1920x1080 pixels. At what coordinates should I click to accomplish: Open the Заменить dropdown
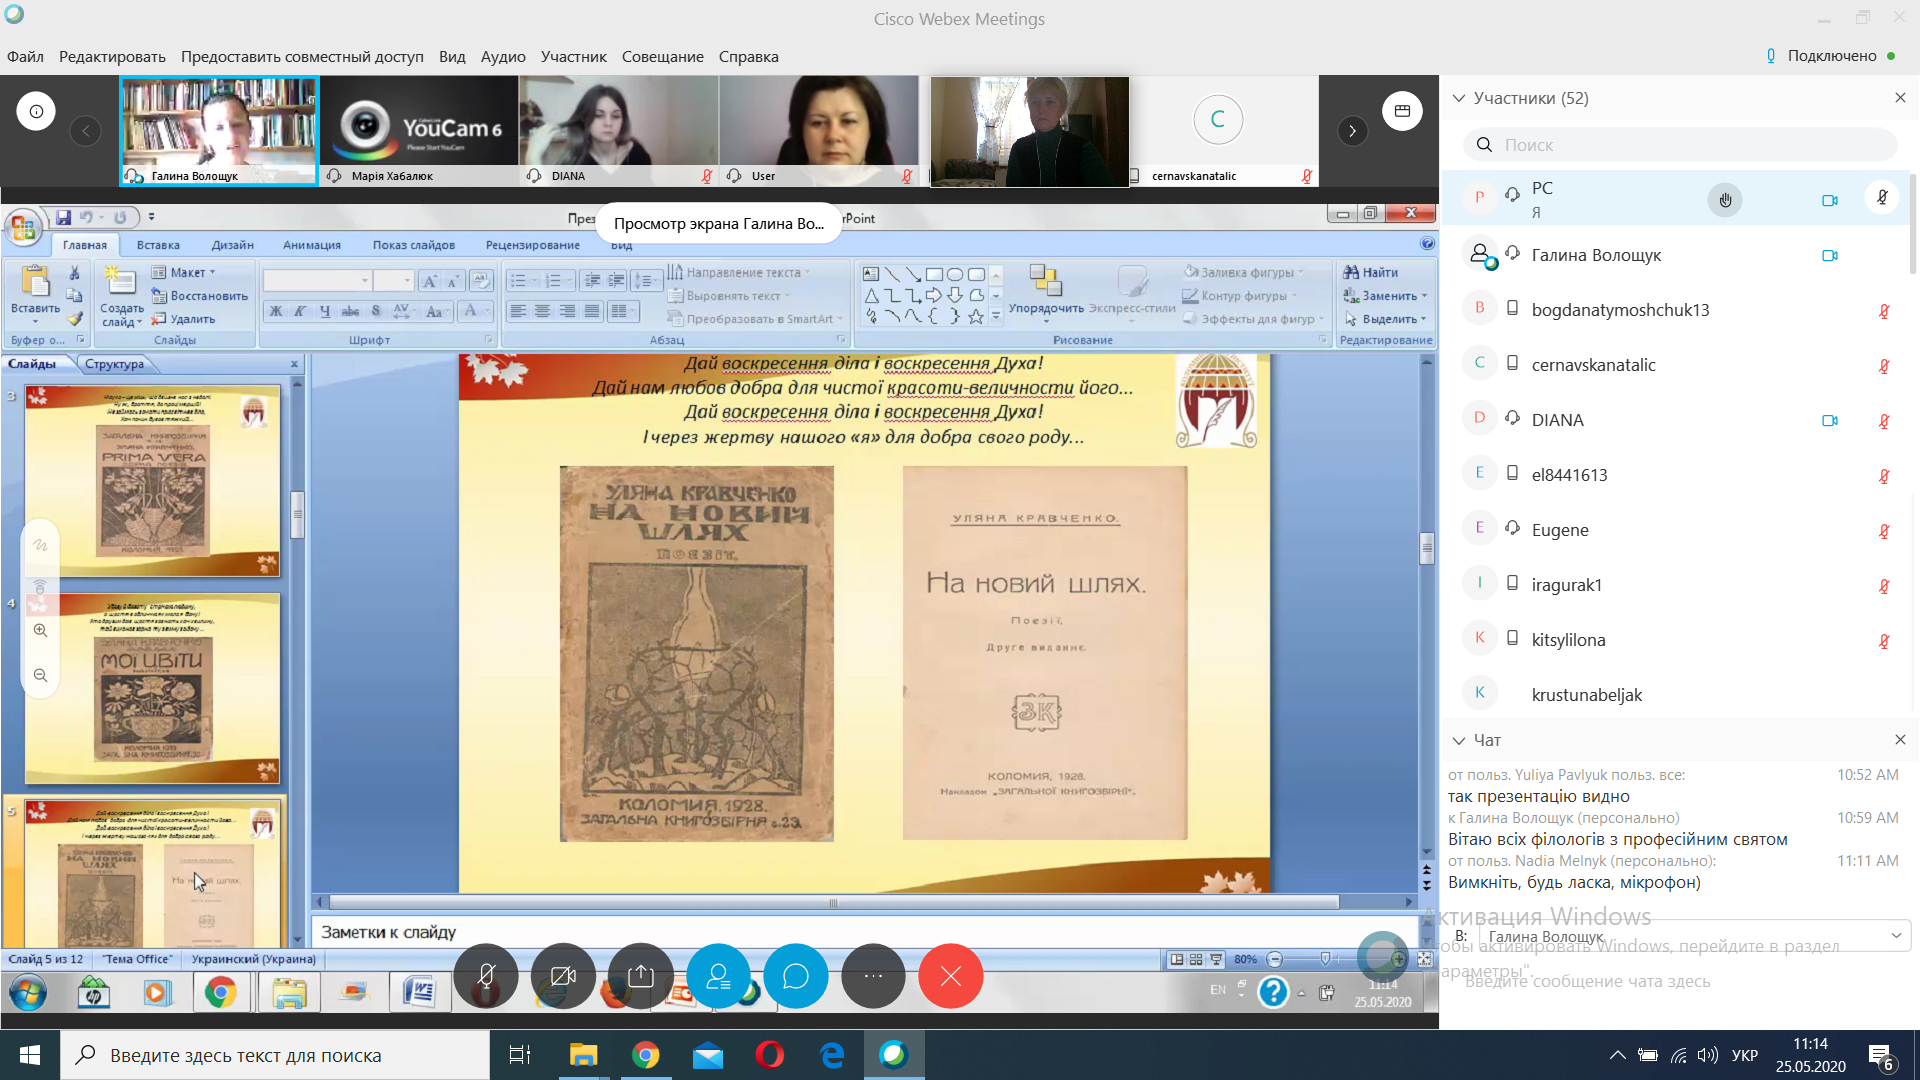tap(1385, 296)
